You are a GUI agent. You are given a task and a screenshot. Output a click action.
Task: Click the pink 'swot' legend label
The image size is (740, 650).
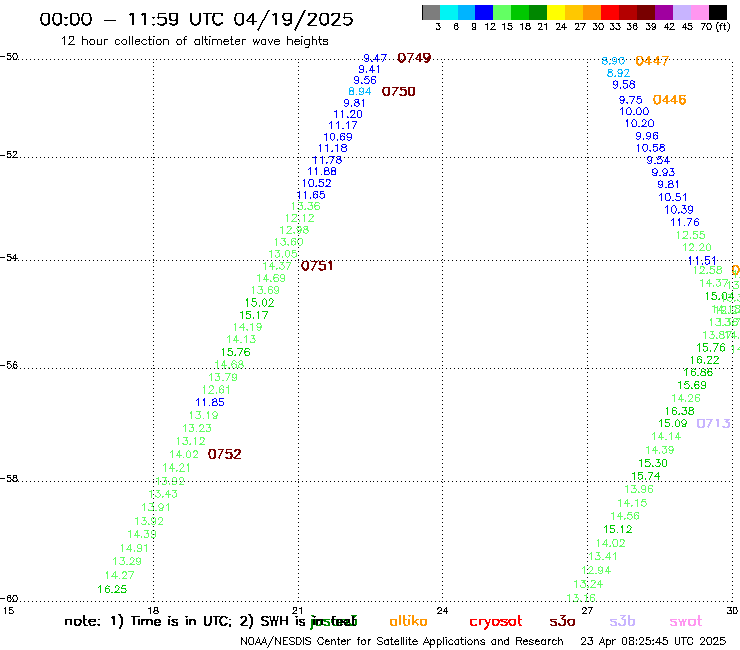tap(686, 622)
